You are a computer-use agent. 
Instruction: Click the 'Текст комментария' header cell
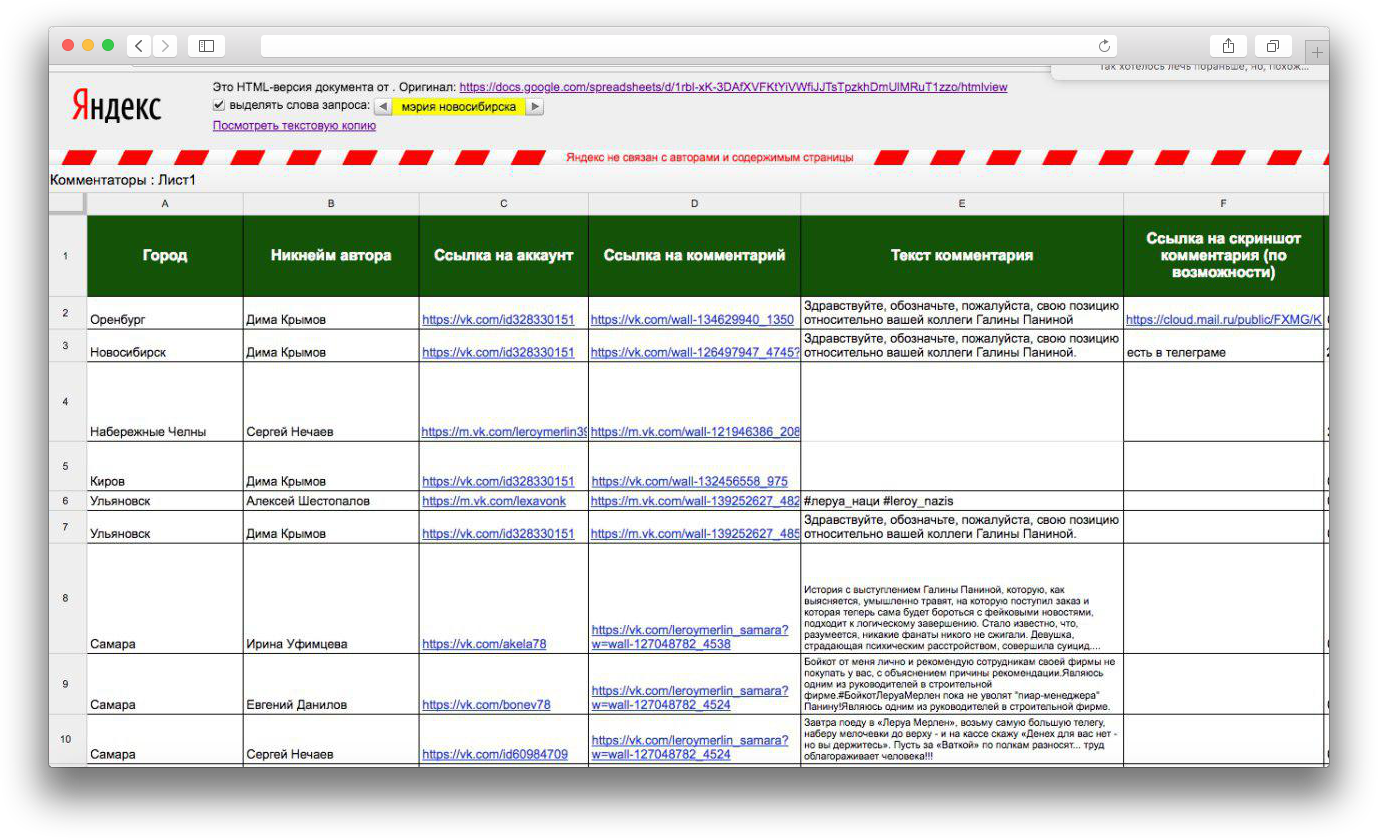962,255
